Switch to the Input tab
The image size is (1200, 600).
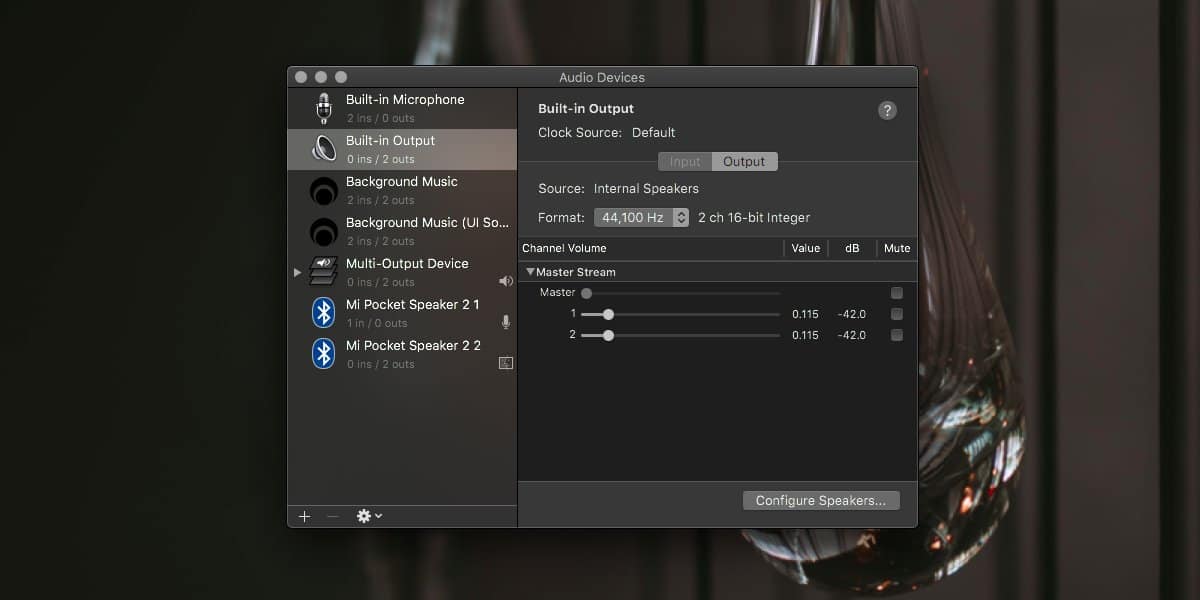click(x=684, y=161)
